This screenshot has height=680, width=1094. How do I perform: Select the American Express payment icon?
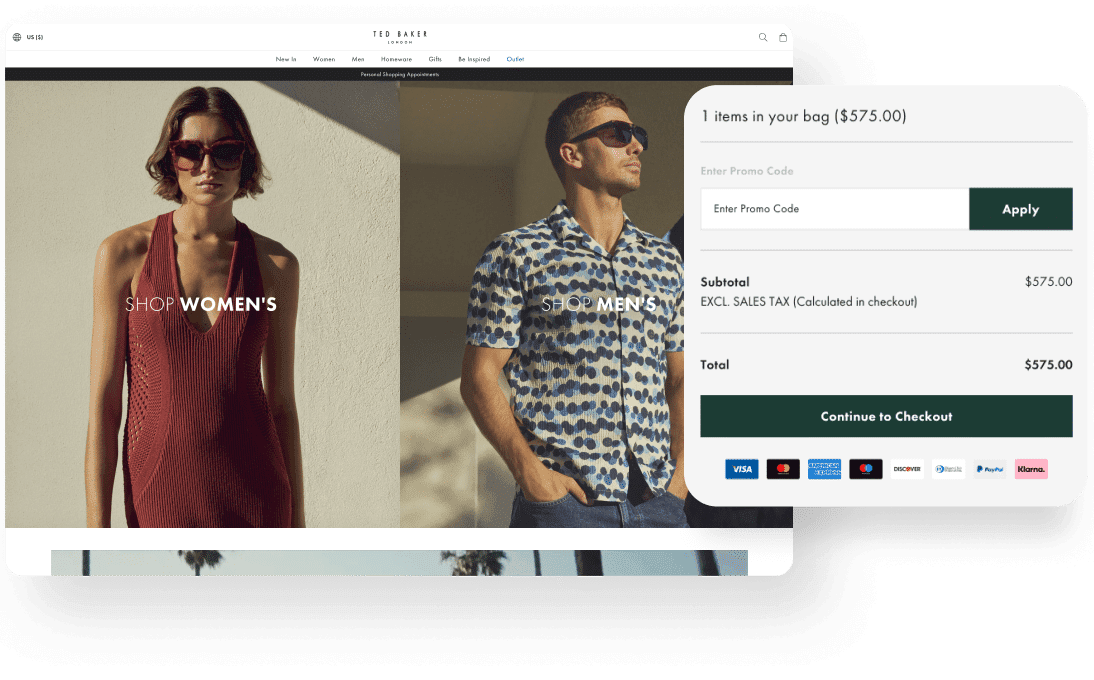[x=824, y=469]
